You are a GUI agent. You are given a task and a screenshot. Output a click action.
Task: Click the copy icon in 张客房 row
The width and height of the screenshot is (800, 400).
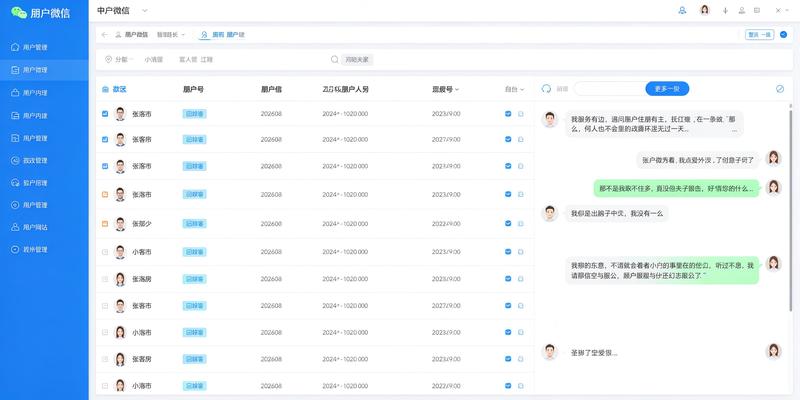click(521, 359)
